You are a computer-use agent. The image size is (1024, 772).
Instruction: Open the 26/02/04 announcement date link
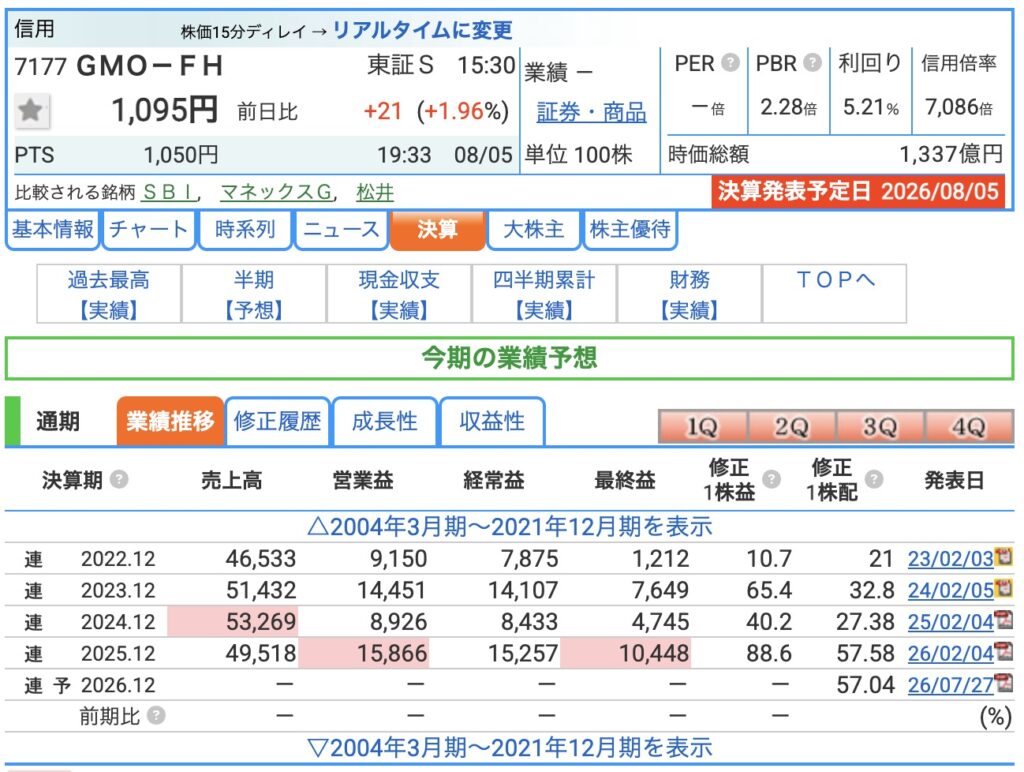click(x=950, y=653)
